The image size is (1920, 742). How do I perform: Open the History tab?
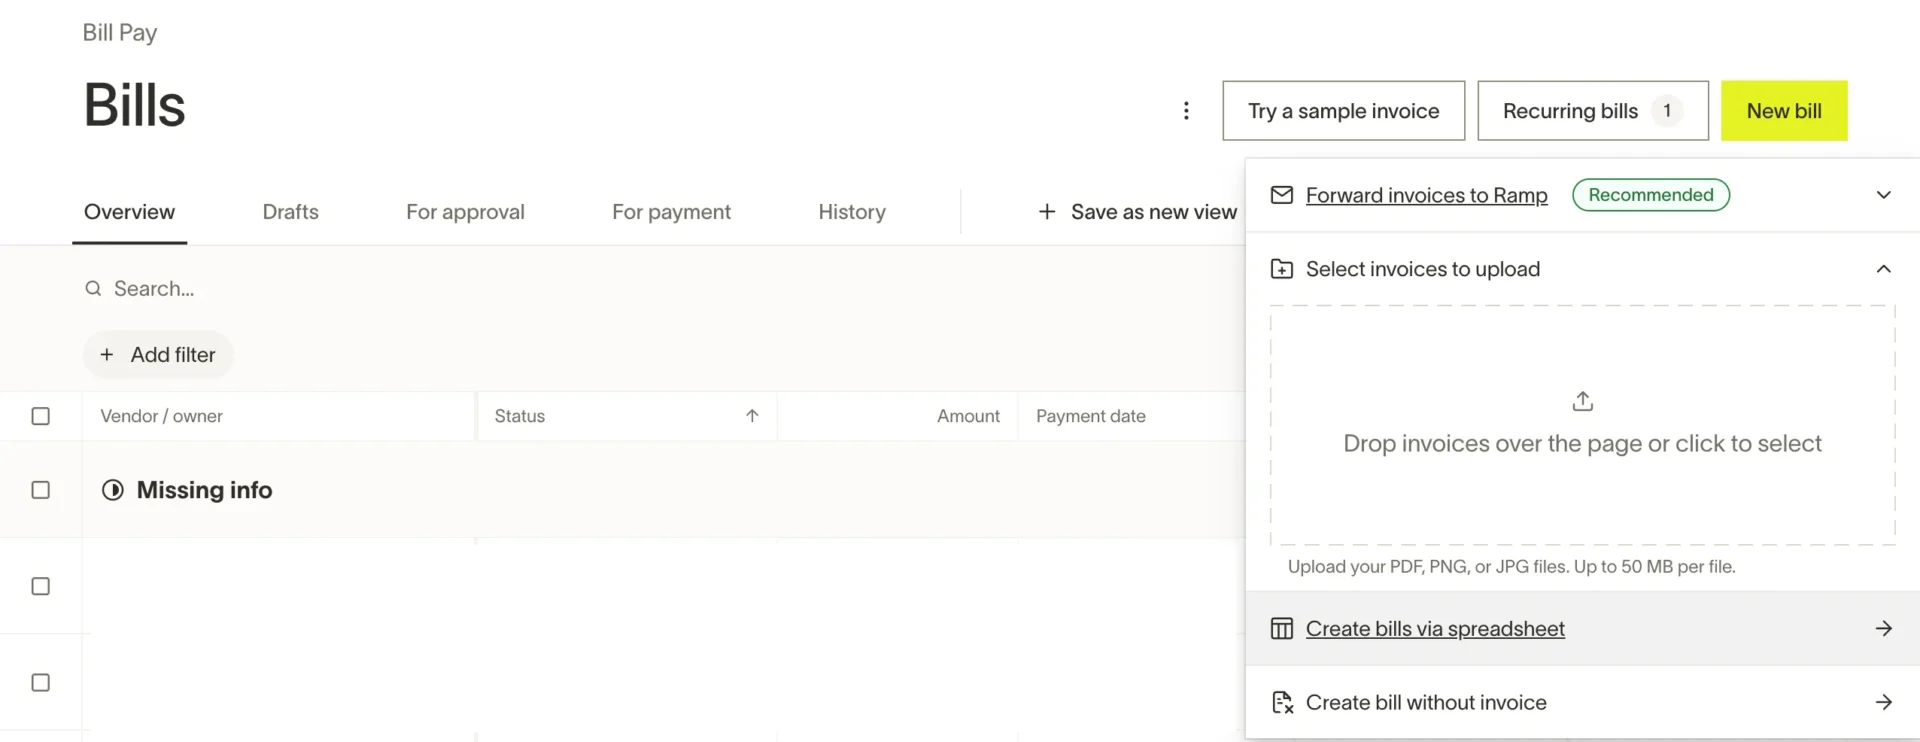(x=852, y=211)
